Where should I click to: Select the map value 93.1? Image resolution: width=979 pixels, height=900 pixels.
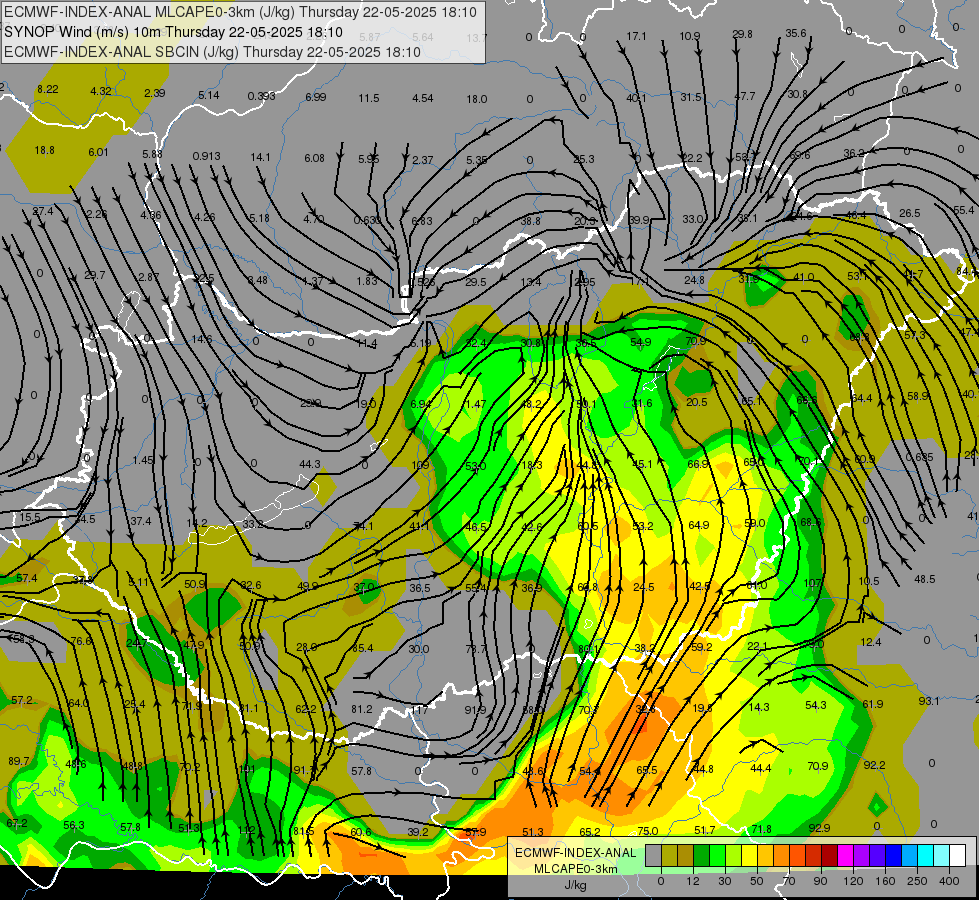pyautogui.click(x=928, y=701)
